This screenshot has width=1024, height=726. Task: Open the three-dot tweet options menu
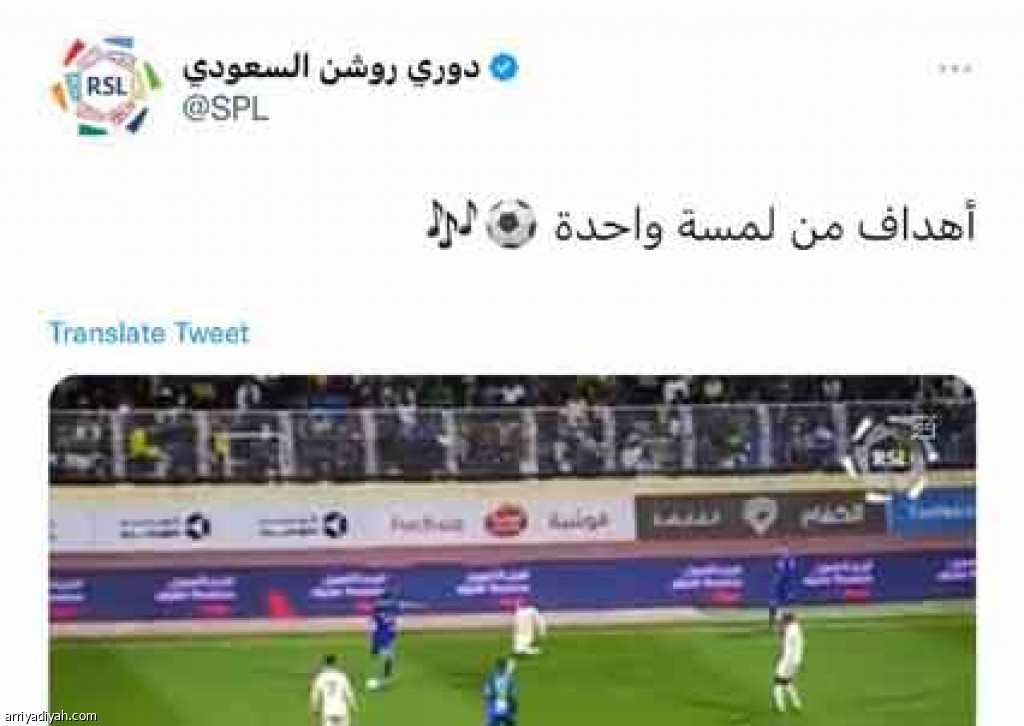955,68
